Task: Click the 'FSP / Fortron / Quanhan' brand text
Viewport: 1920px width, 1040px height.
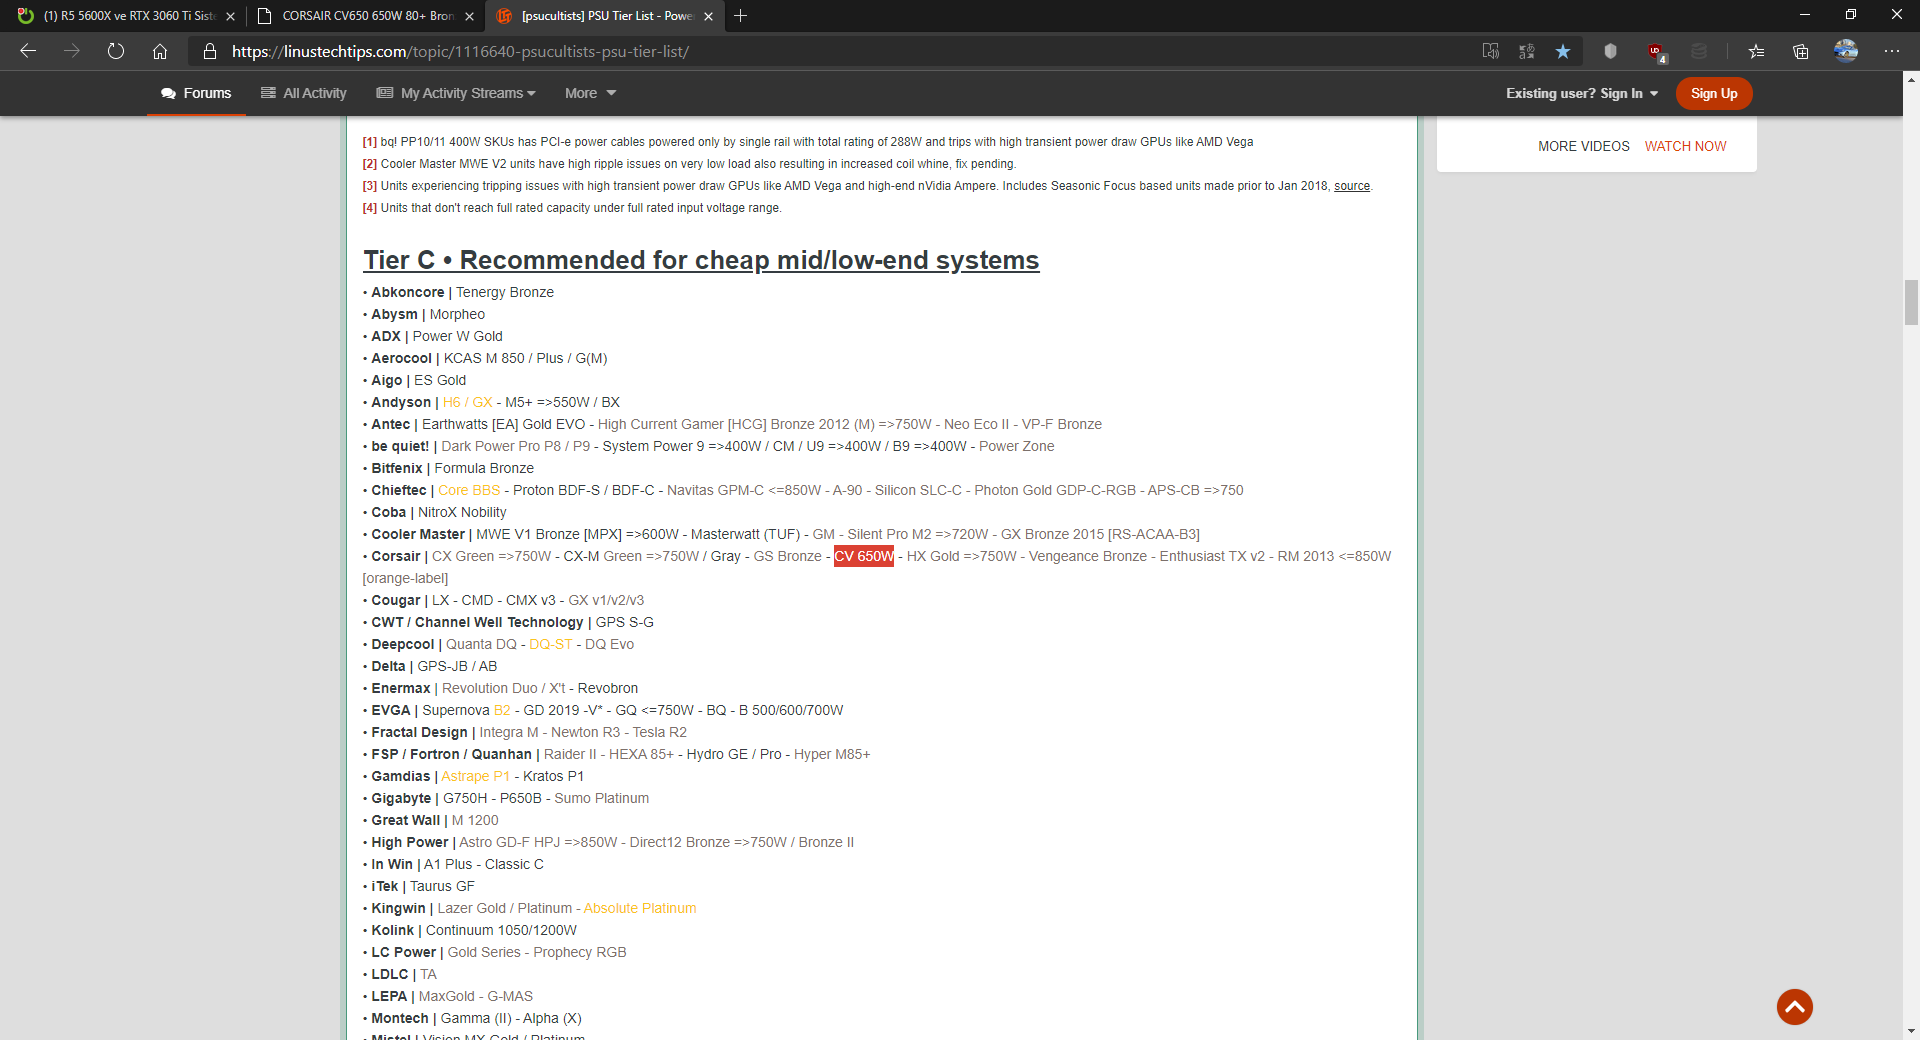Action: click(x=452, y=754)
